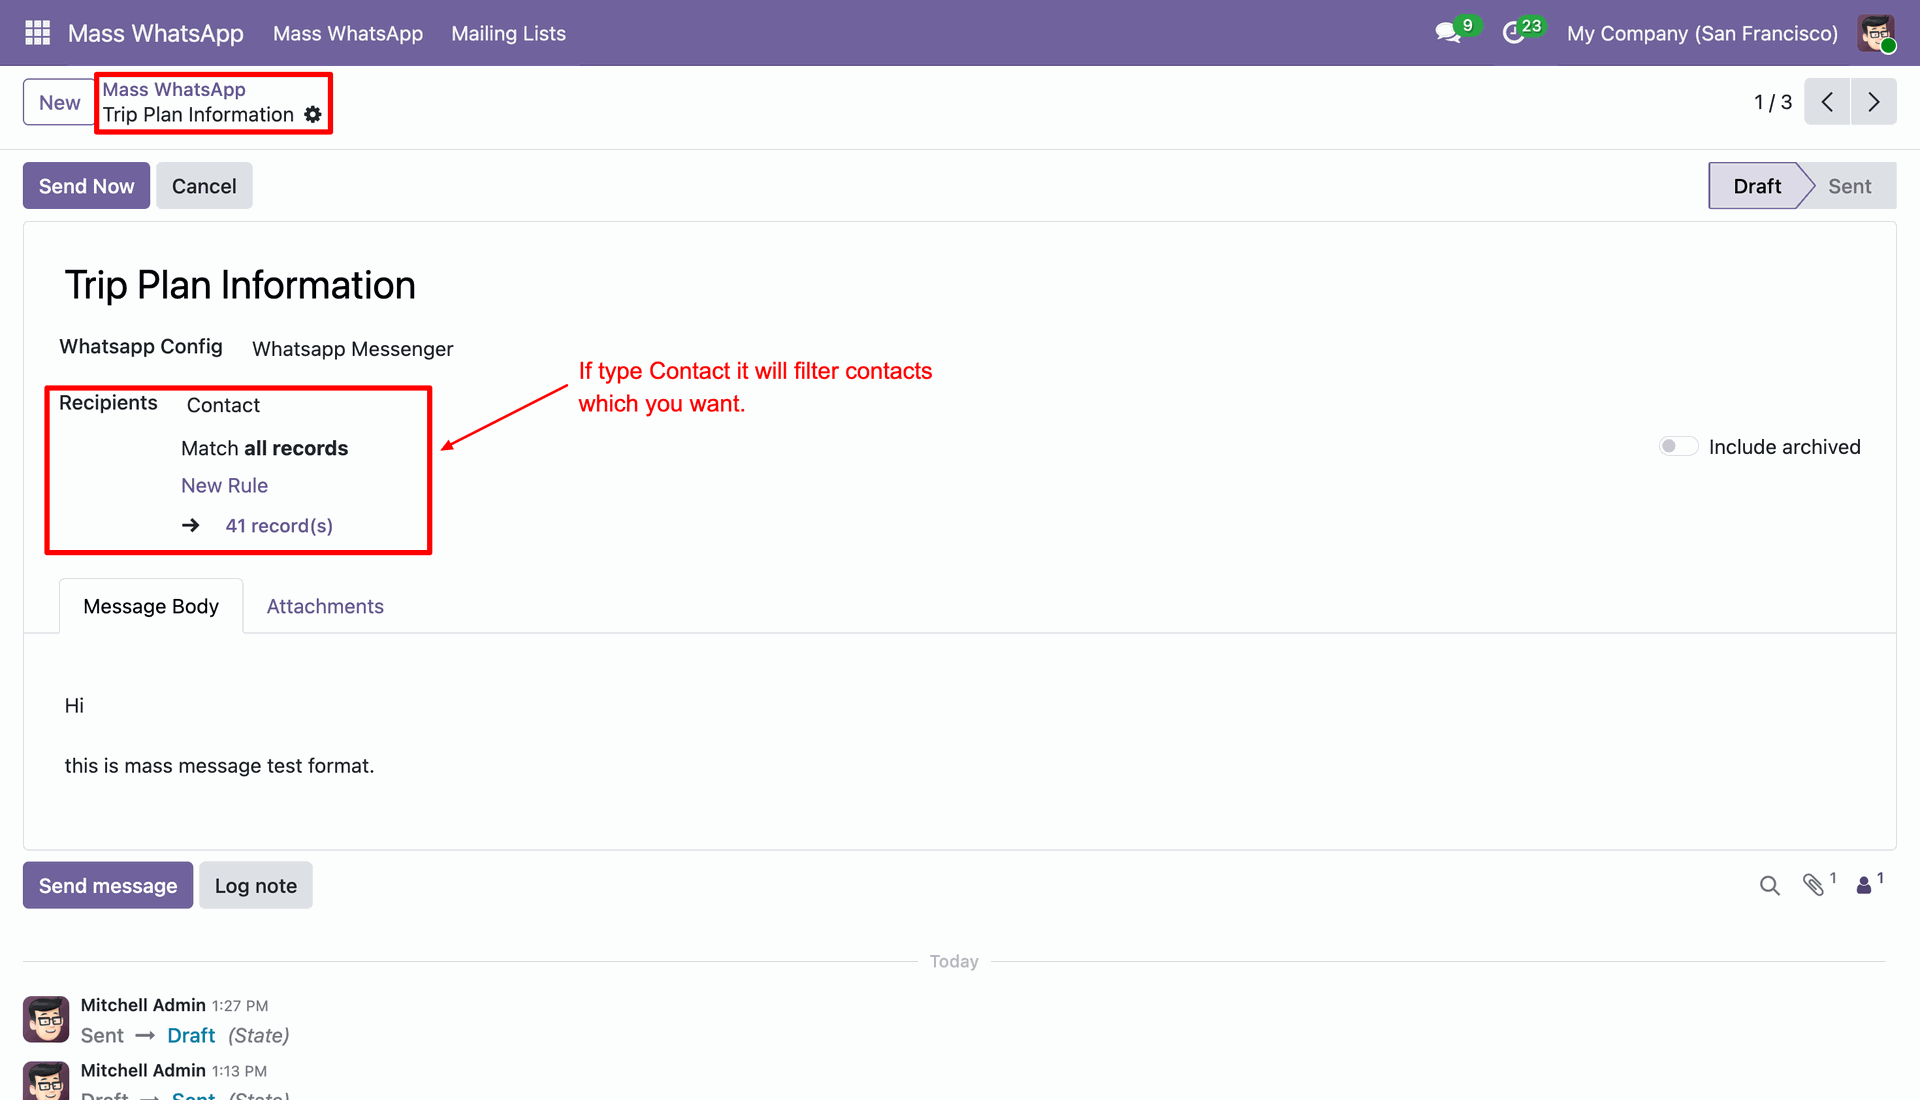Open the Mailing Lists menu item

tap(508, 33)
